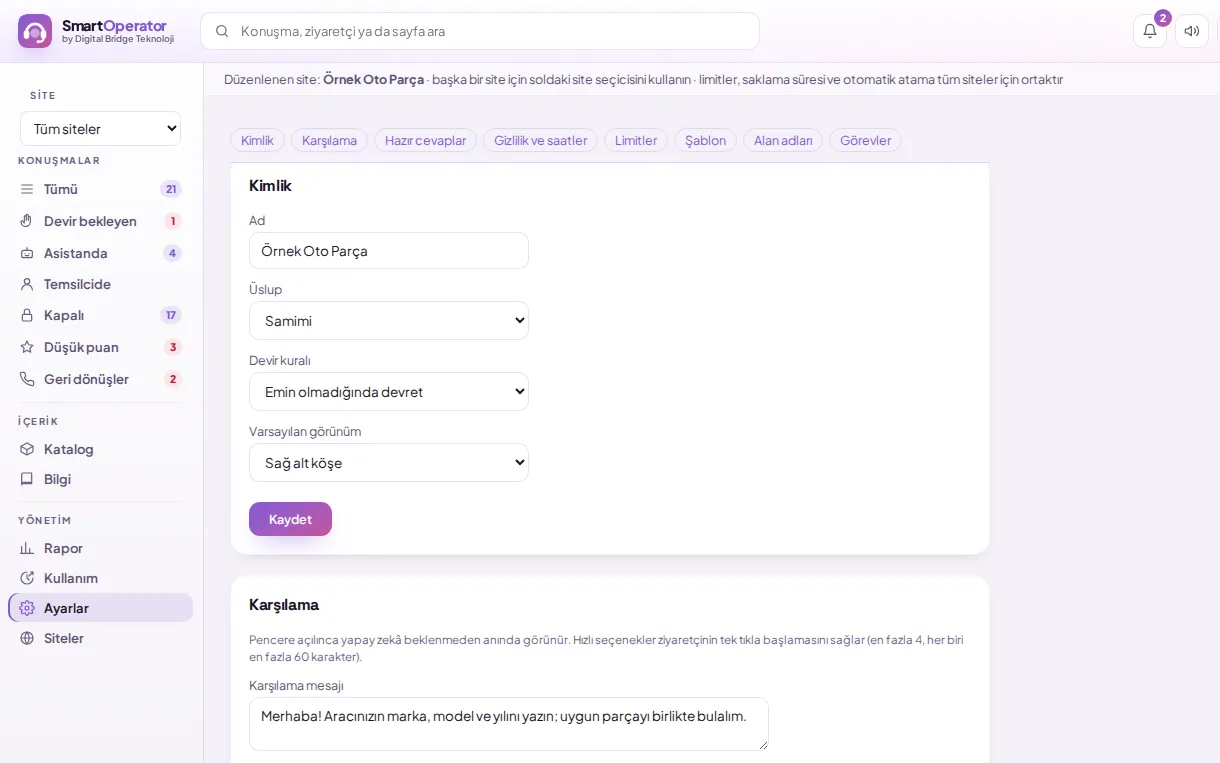The height and width of the screenshot is (763, 1220).
Task: Click the gauge icon beside Kullanım
Action: (x=27, y=578)
